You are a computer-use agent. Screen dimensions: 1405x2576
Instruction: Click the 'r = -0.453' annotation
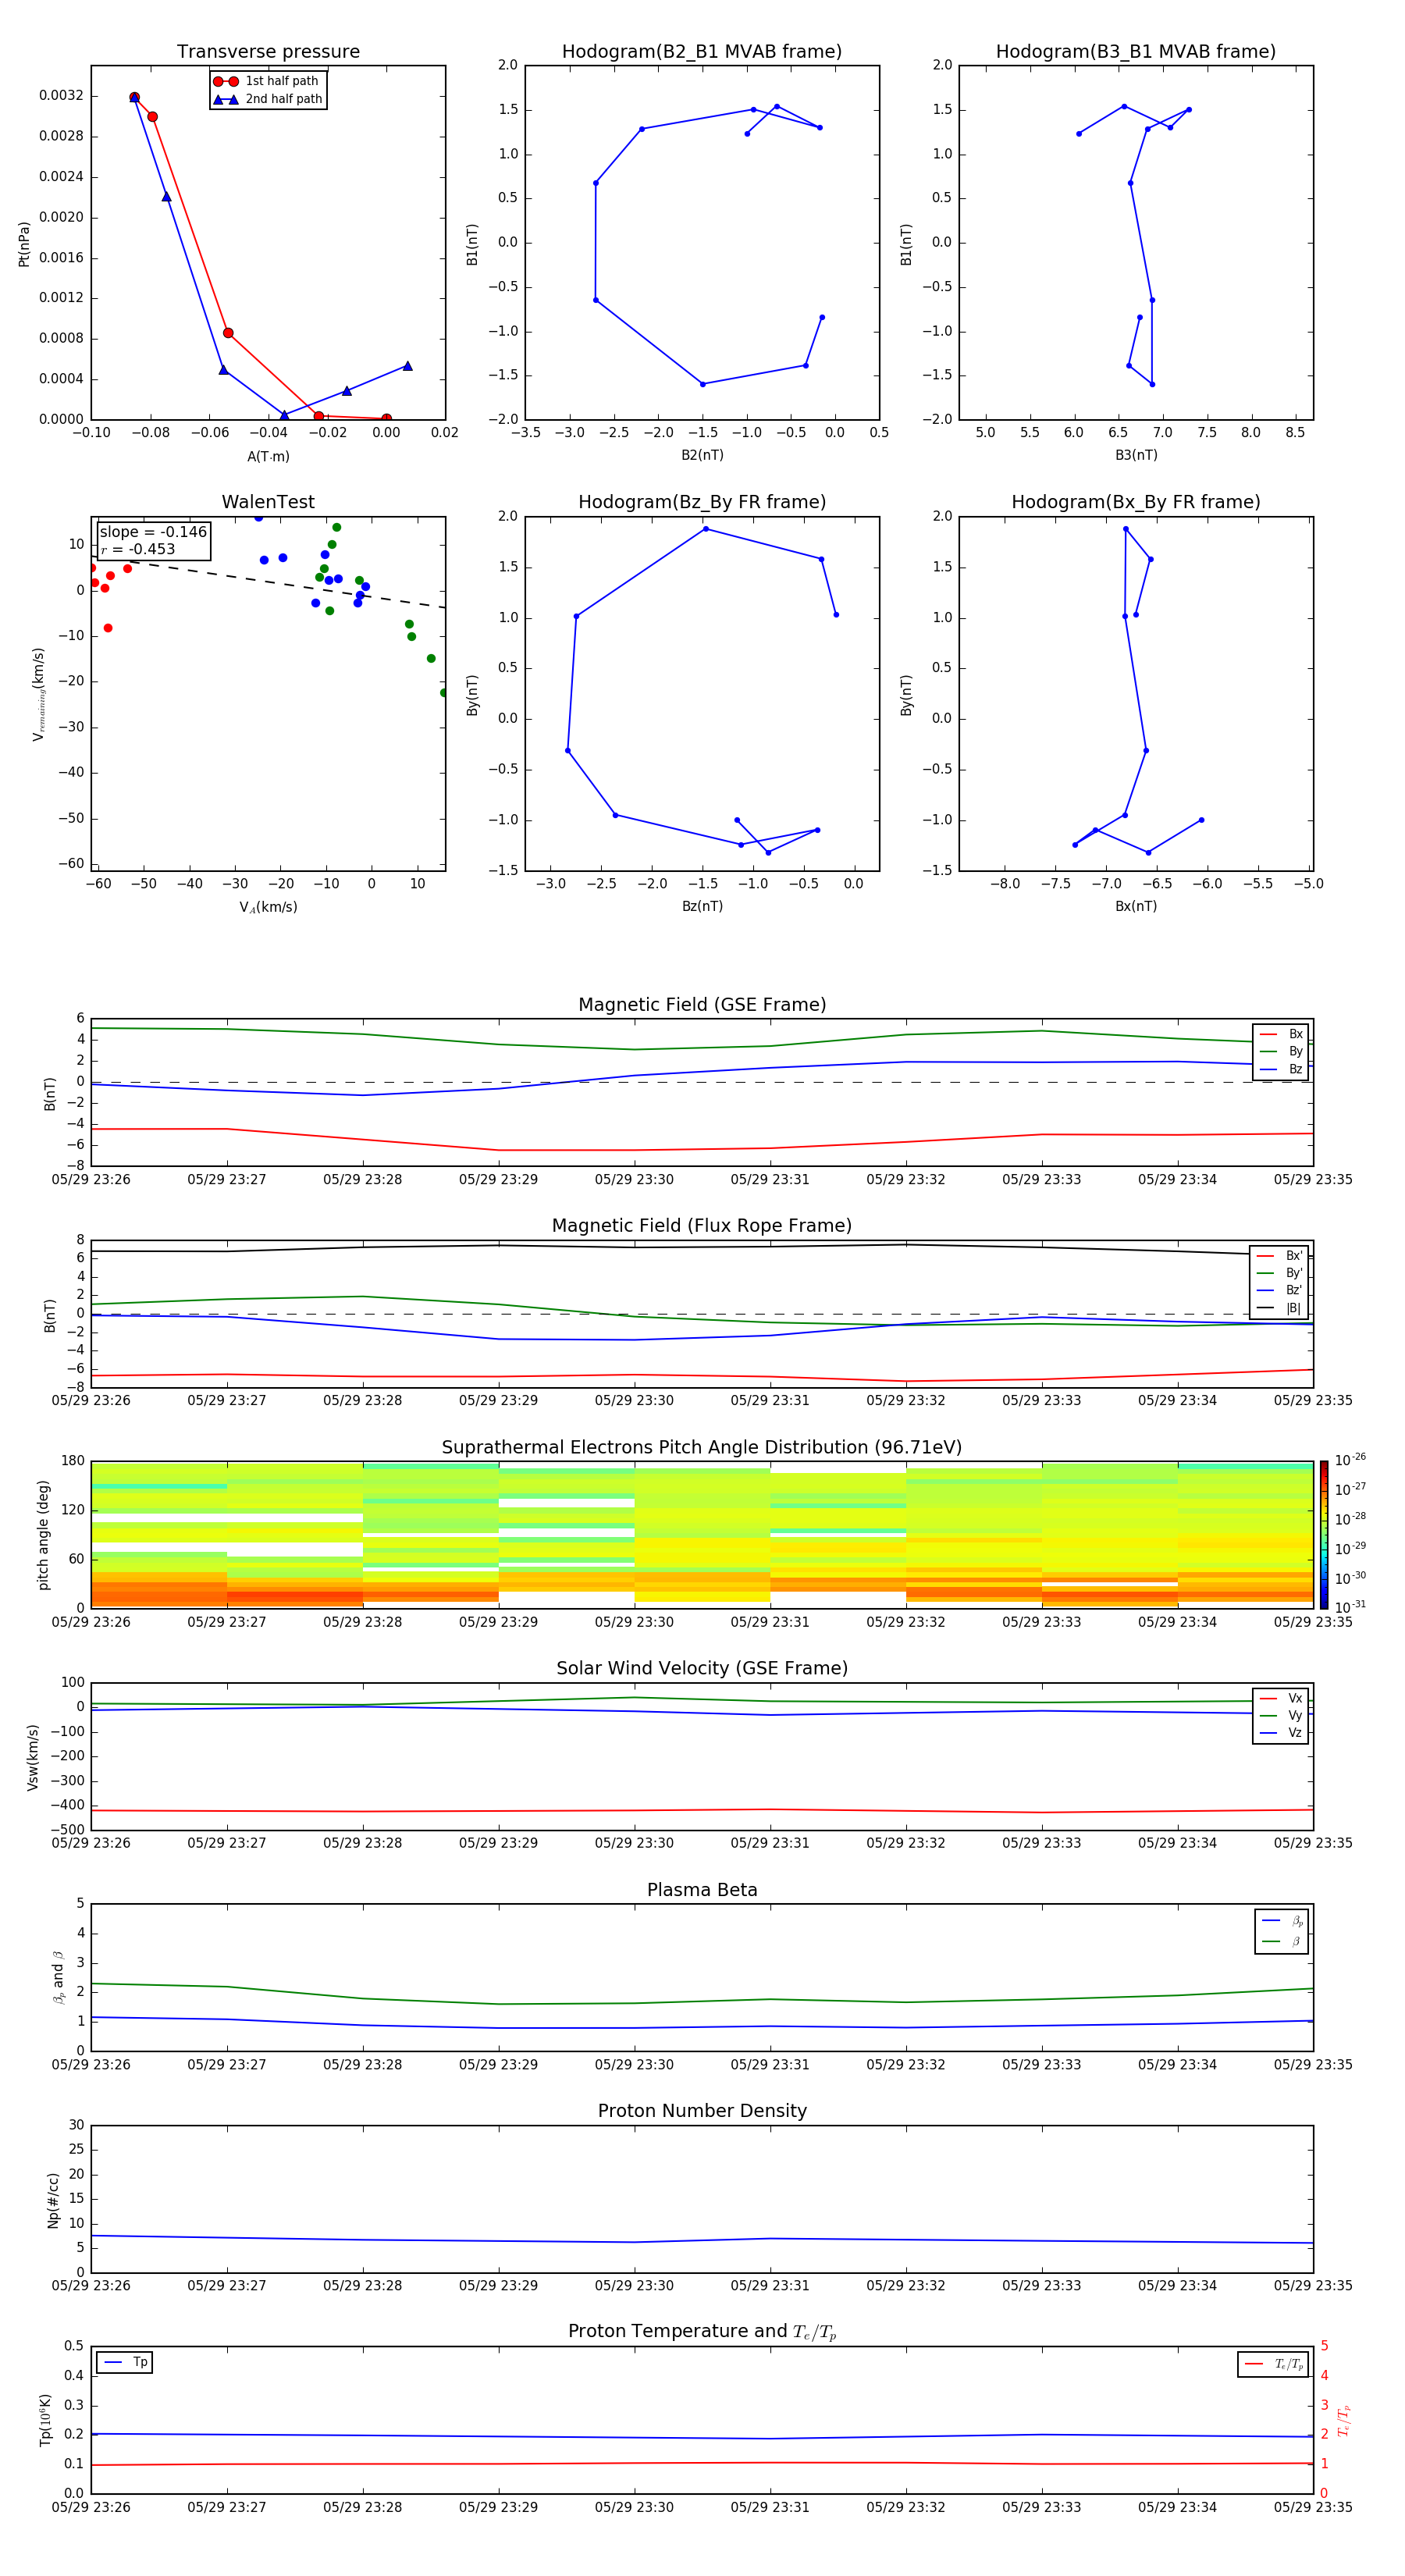point(138,549)
